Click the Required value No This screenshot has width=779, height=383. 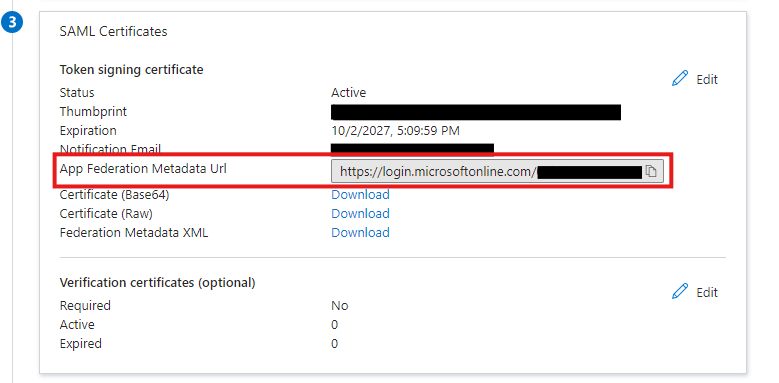pos(340,306)
